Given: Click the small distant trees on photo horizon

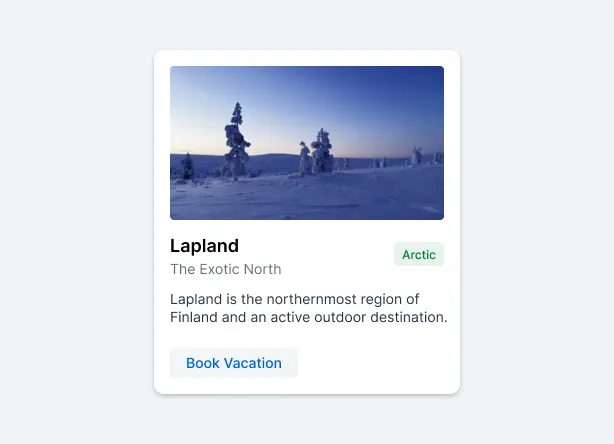Looking at the screenshot, I should 415,157.
